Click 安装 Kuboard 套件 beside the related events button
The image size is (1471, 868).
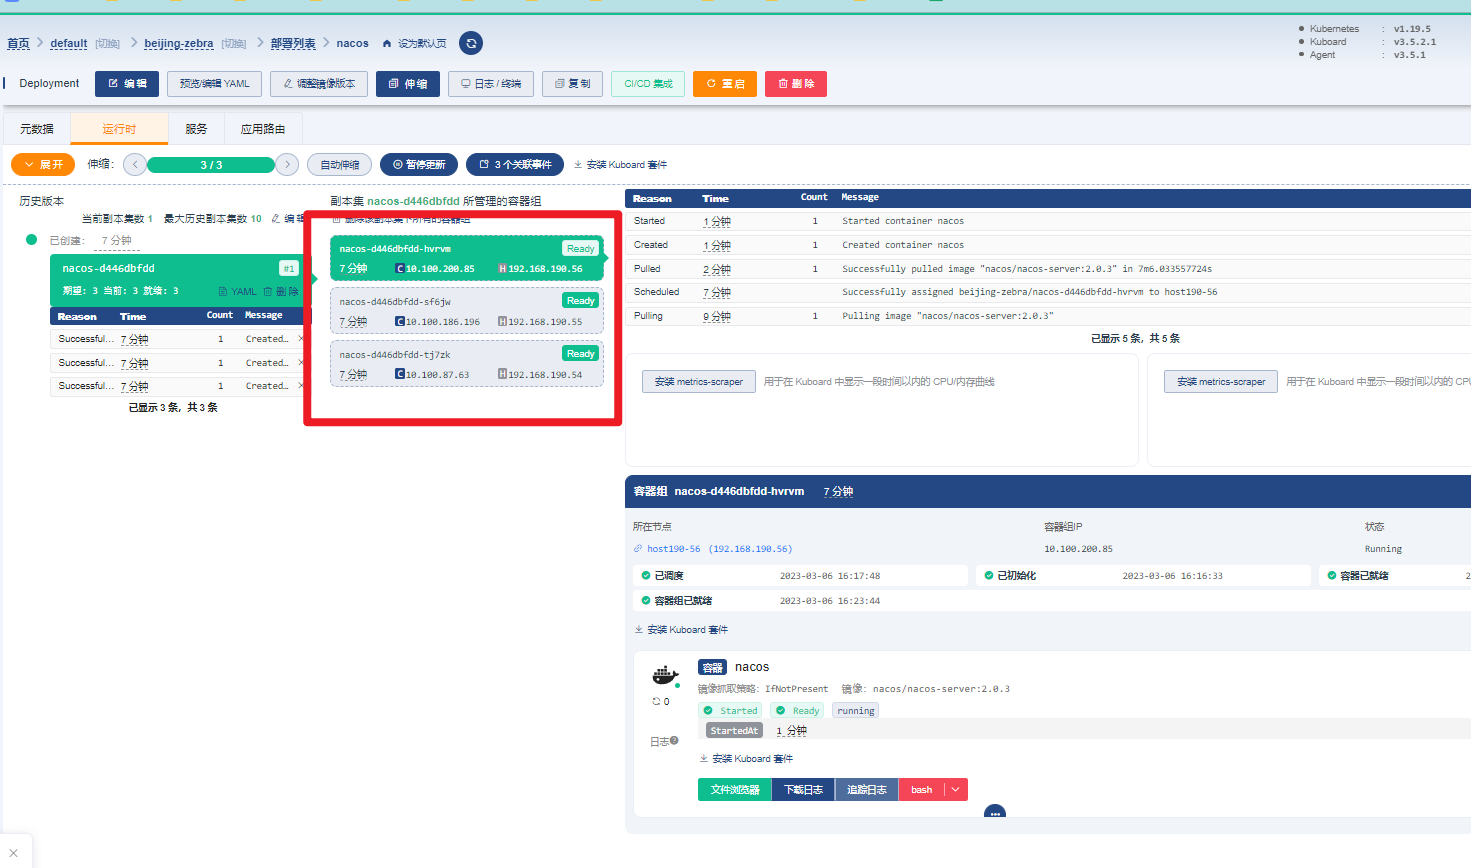(620, 165)
